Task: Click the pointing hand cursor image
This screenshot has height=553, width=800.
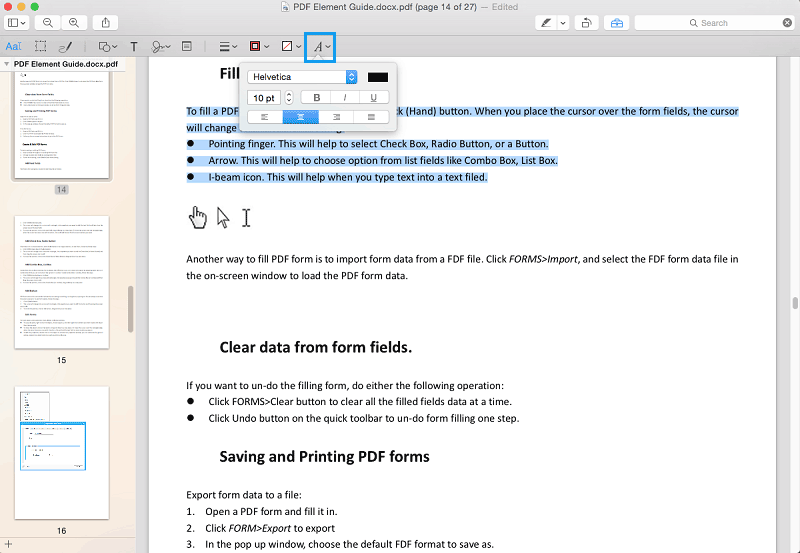Action: coord(198,217)
